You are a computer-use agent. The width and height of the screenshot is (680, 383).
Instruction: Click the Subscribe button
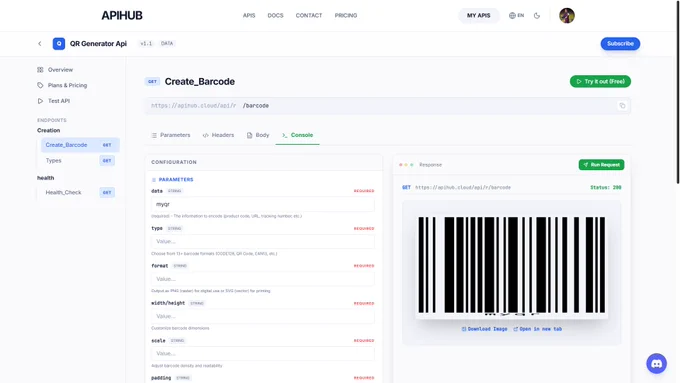pyautogui.click(x=620, y=43)
